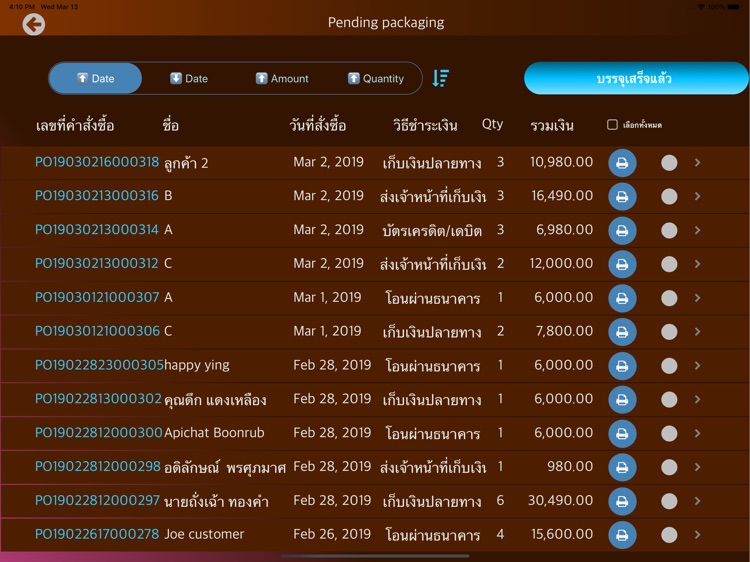This screenshot has width=750, height=562.
Task: Print order PO19030121000307
Action: 622,298
